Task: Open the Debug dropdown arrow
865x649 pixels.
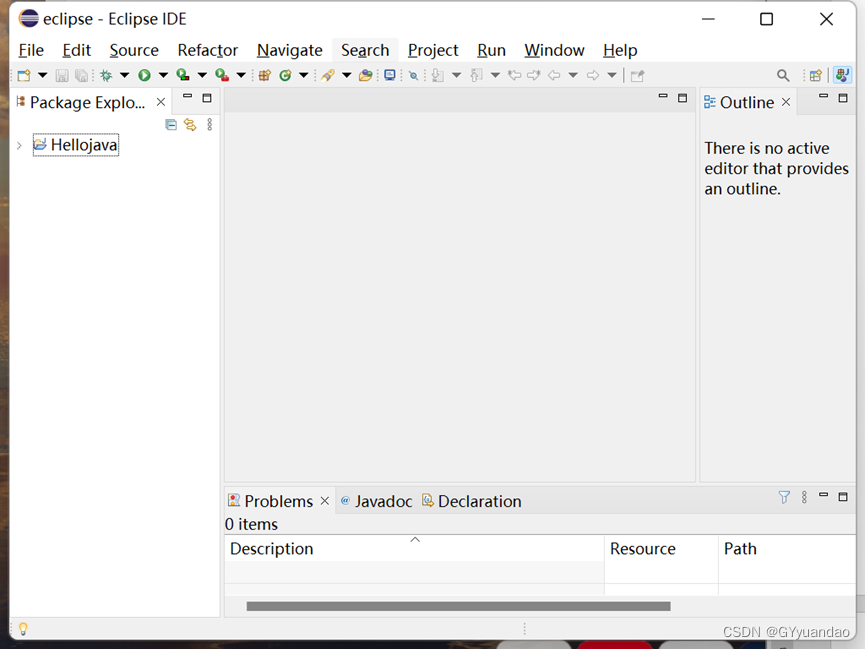Action: tap(124, 74)
